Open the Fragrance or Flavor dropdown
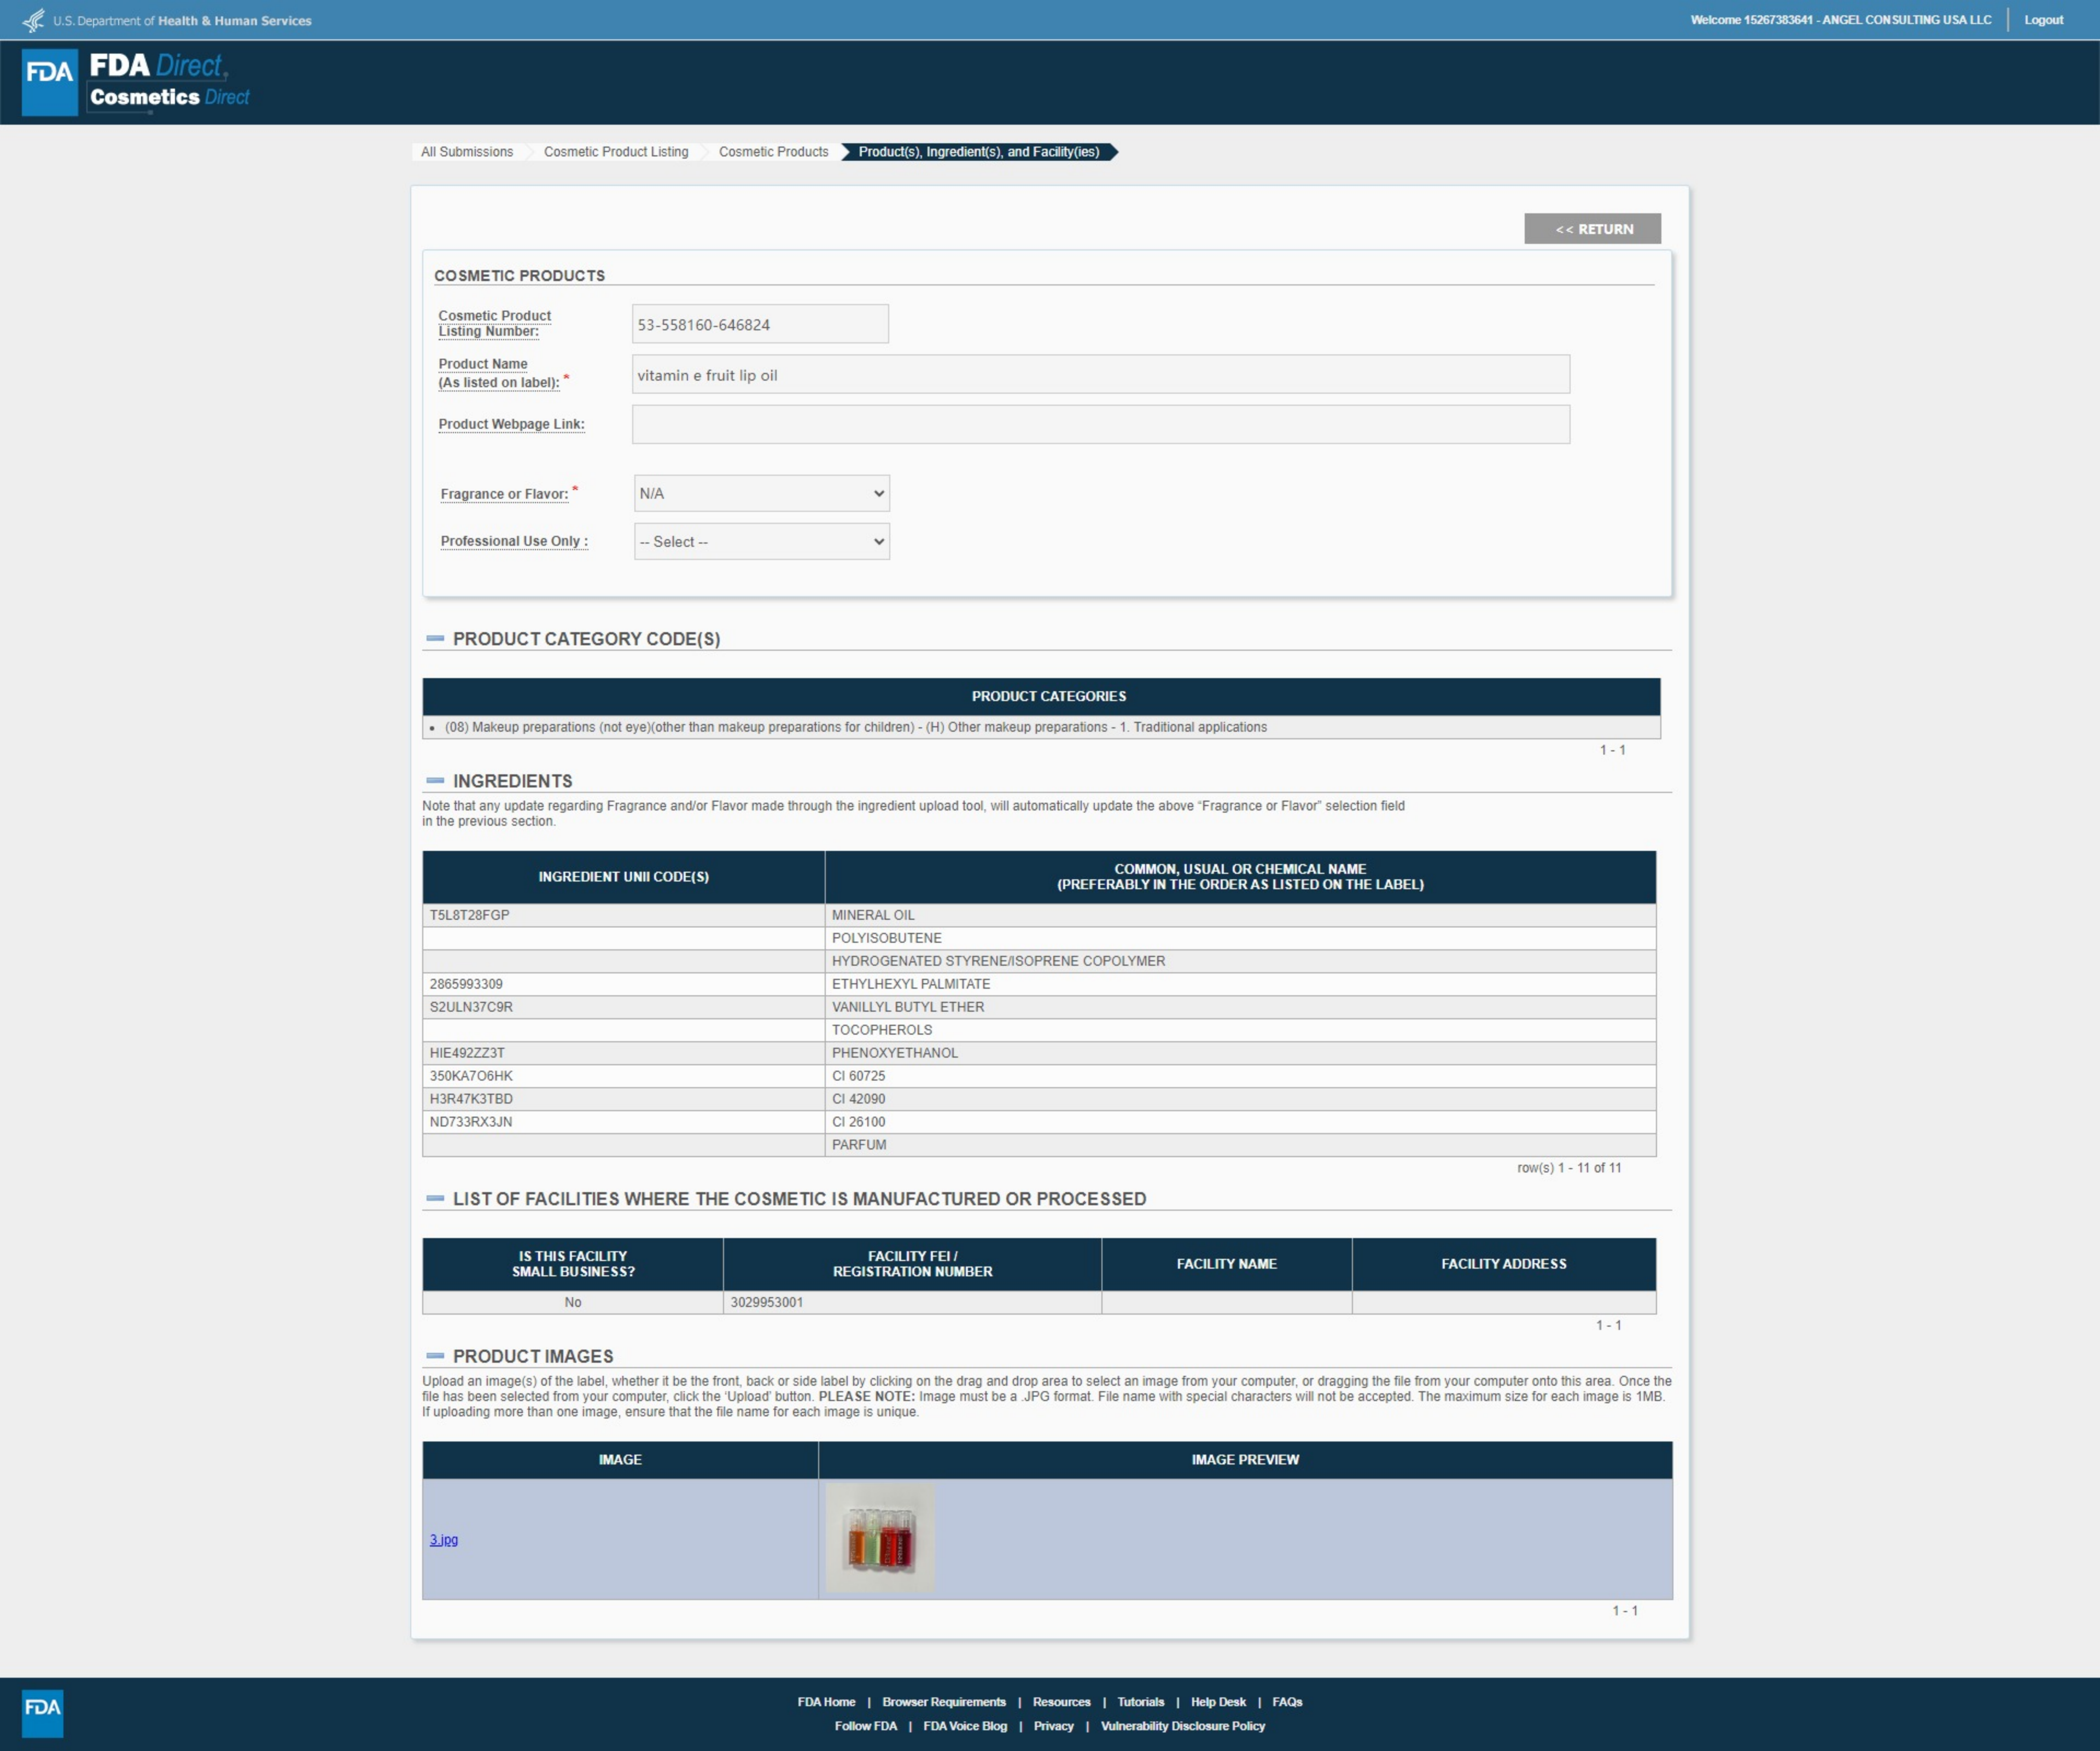 pyautogui.click(x=761, y=493)
